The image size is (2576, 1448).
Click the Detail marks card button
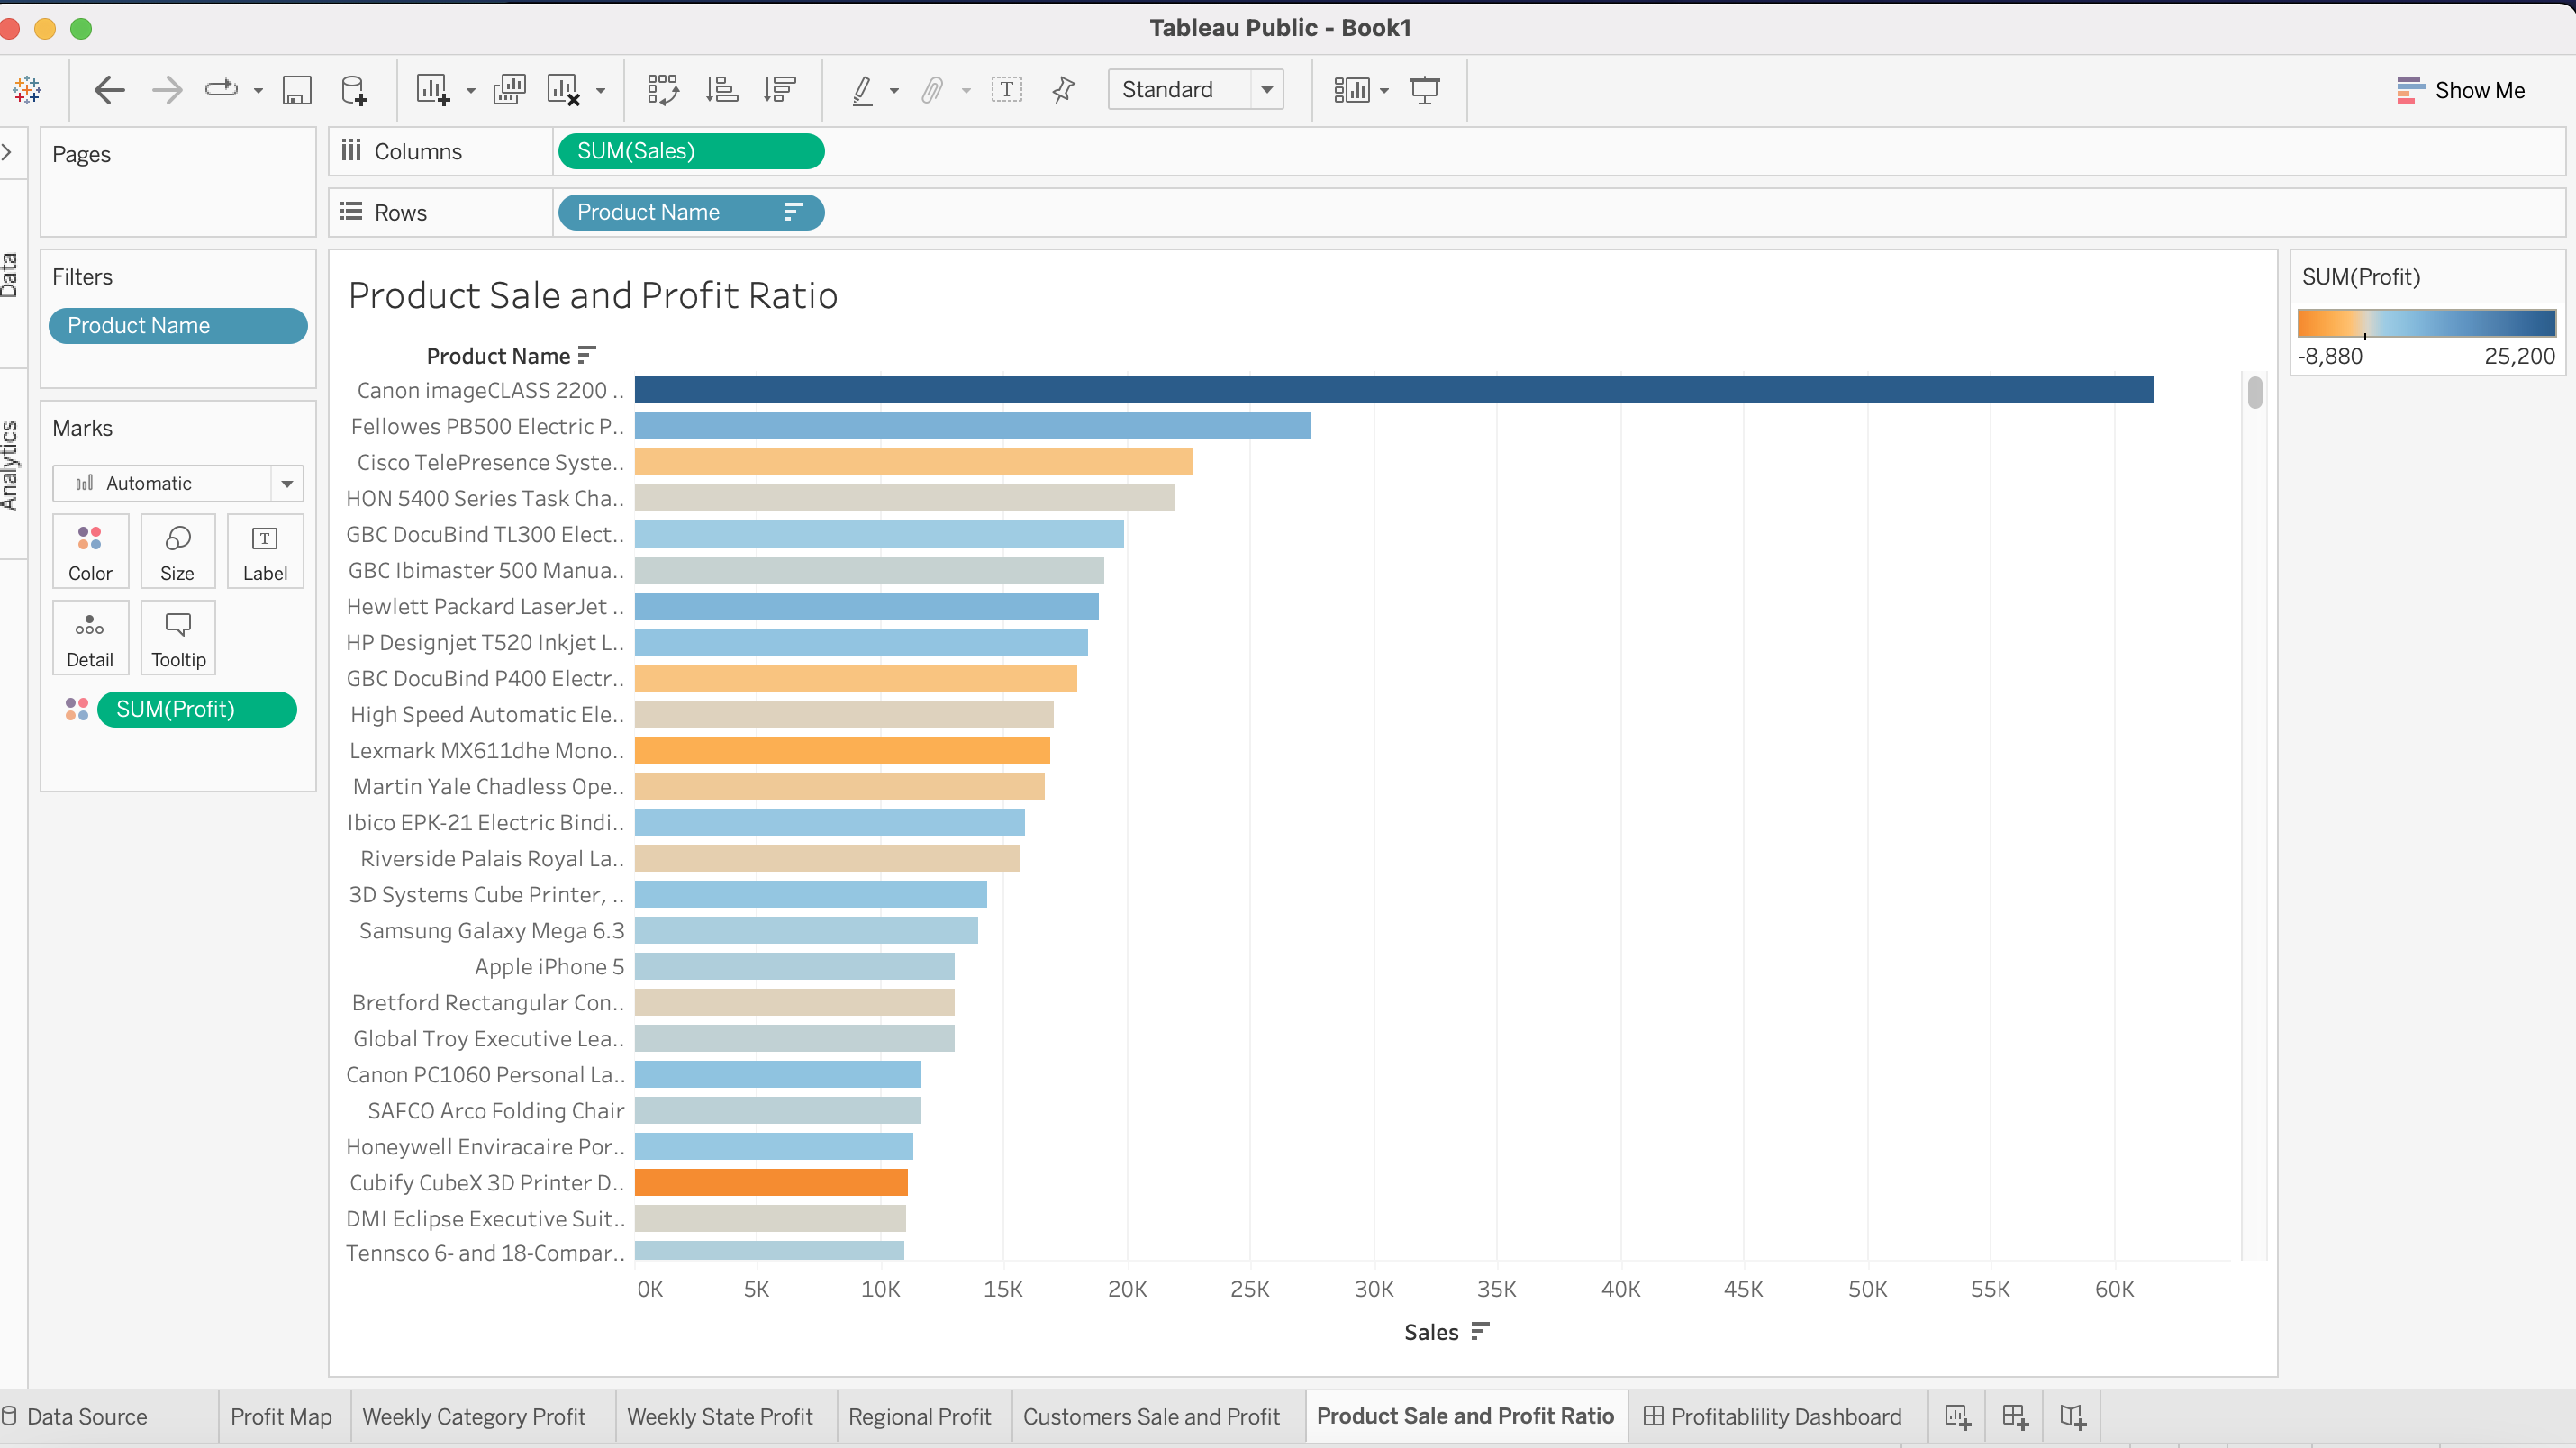(x=90, y=638)
